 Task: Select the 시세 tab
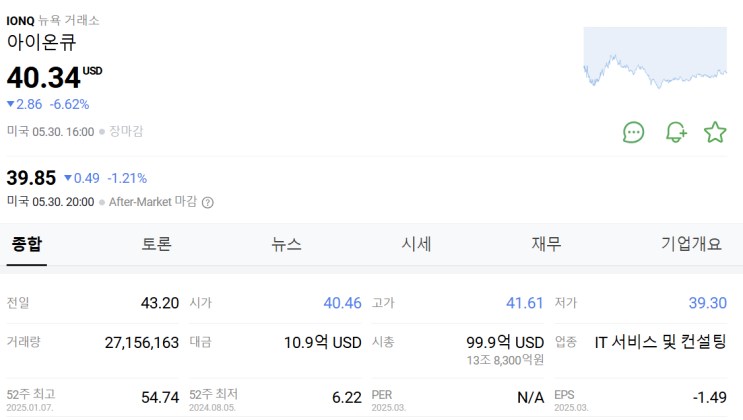coord(416,244)
